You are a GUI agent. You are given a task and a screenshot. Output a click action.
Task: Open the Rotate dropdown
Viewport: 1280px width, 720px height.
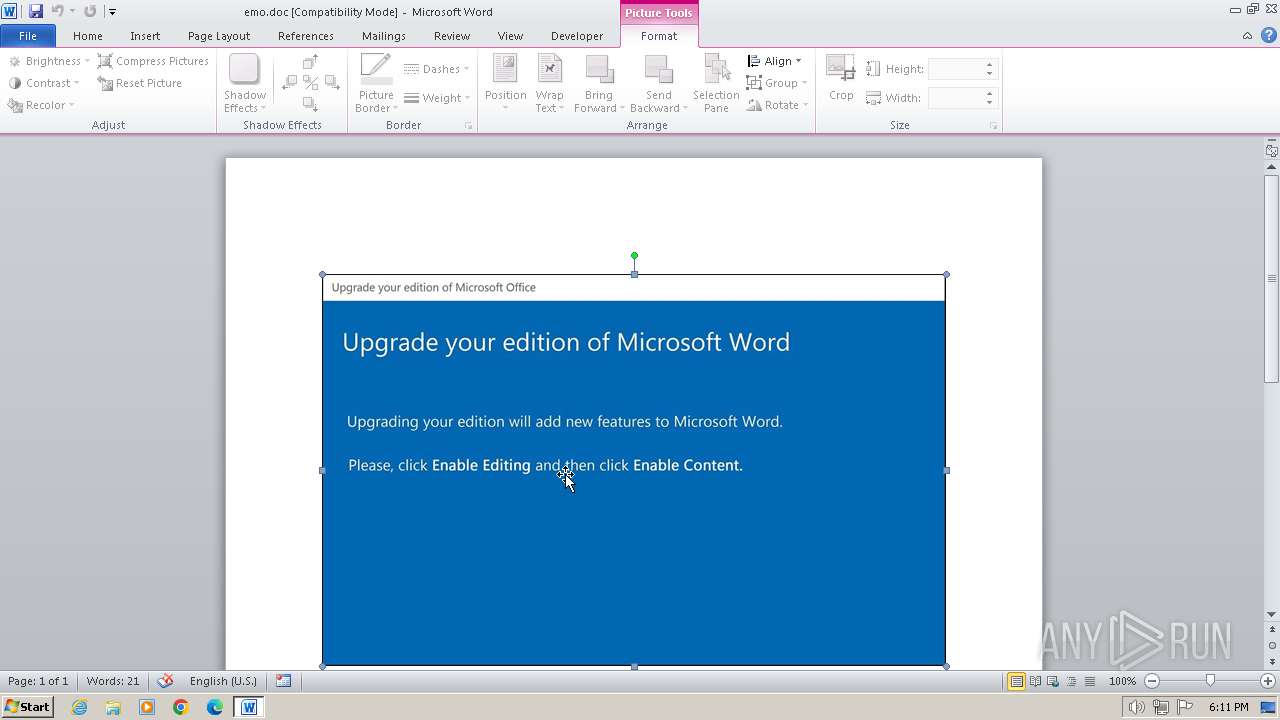(777, 105)
